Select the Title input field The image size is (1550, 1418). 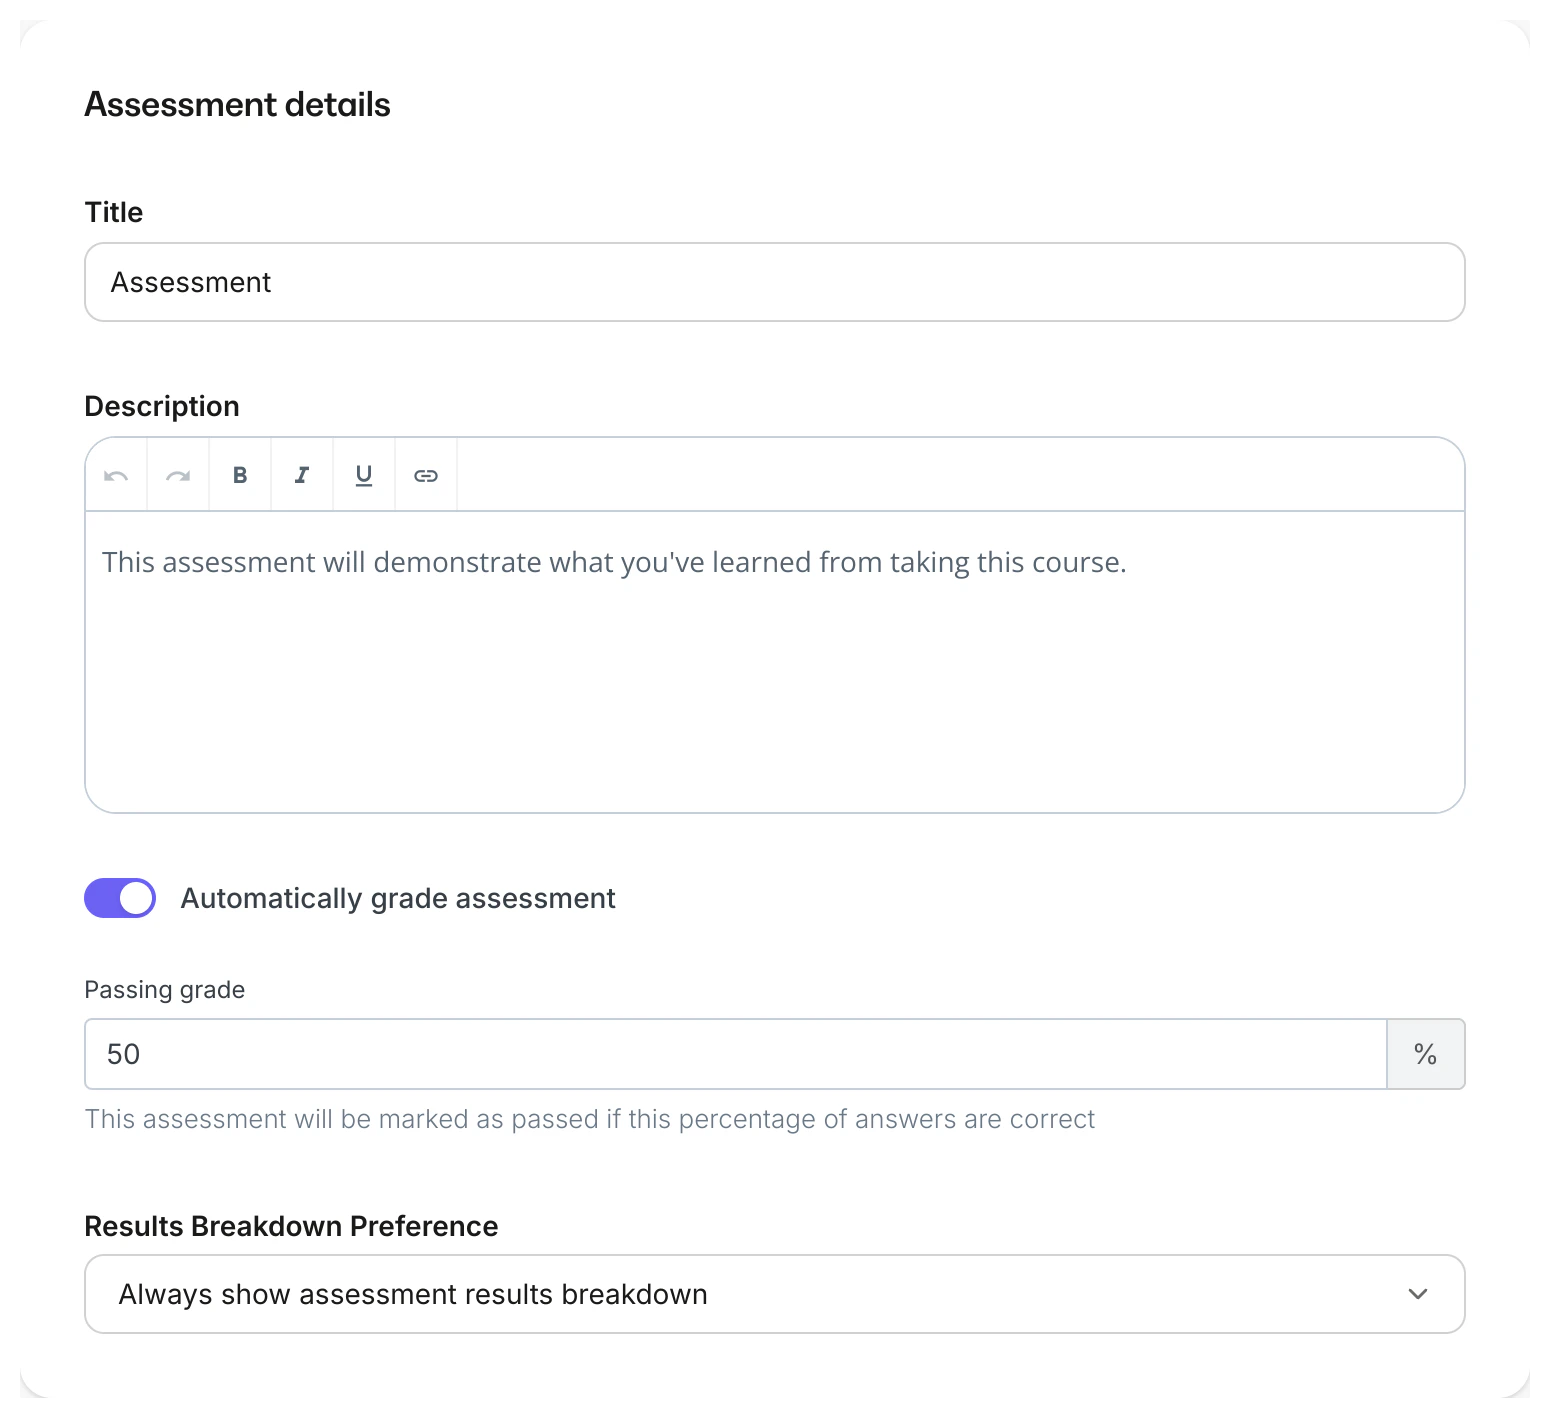(773, 282)
